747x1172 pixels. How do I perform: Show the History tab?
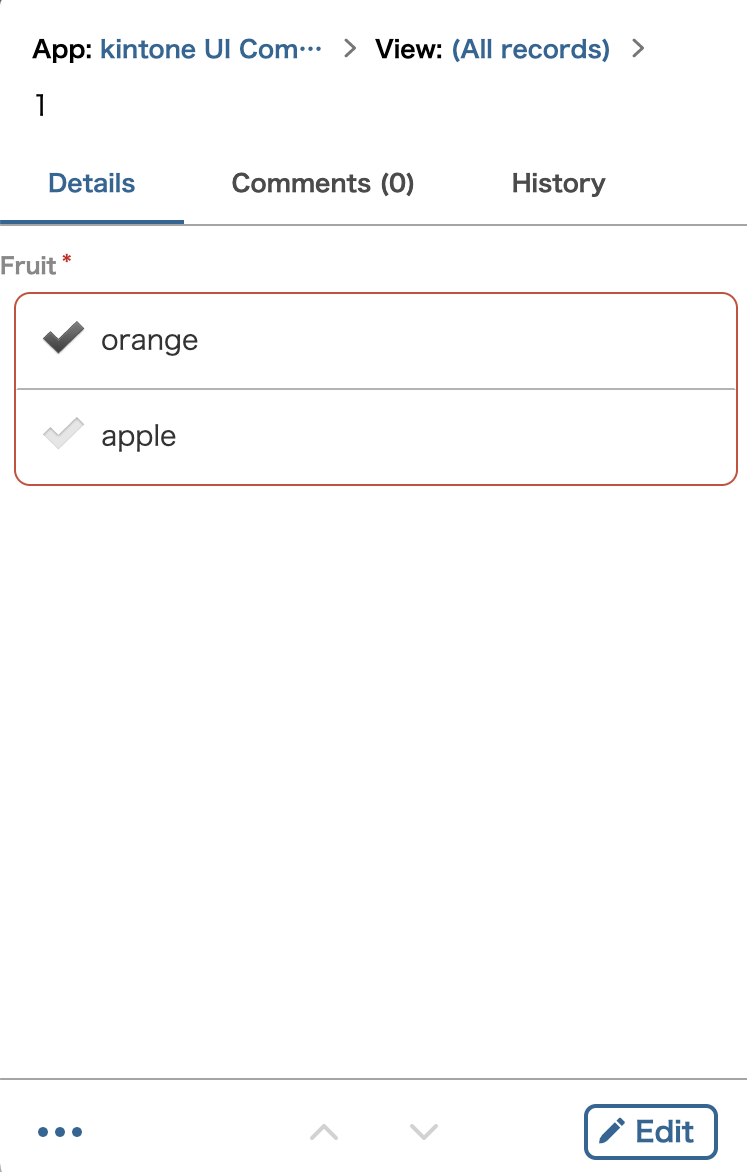click(x=558, y=184)
